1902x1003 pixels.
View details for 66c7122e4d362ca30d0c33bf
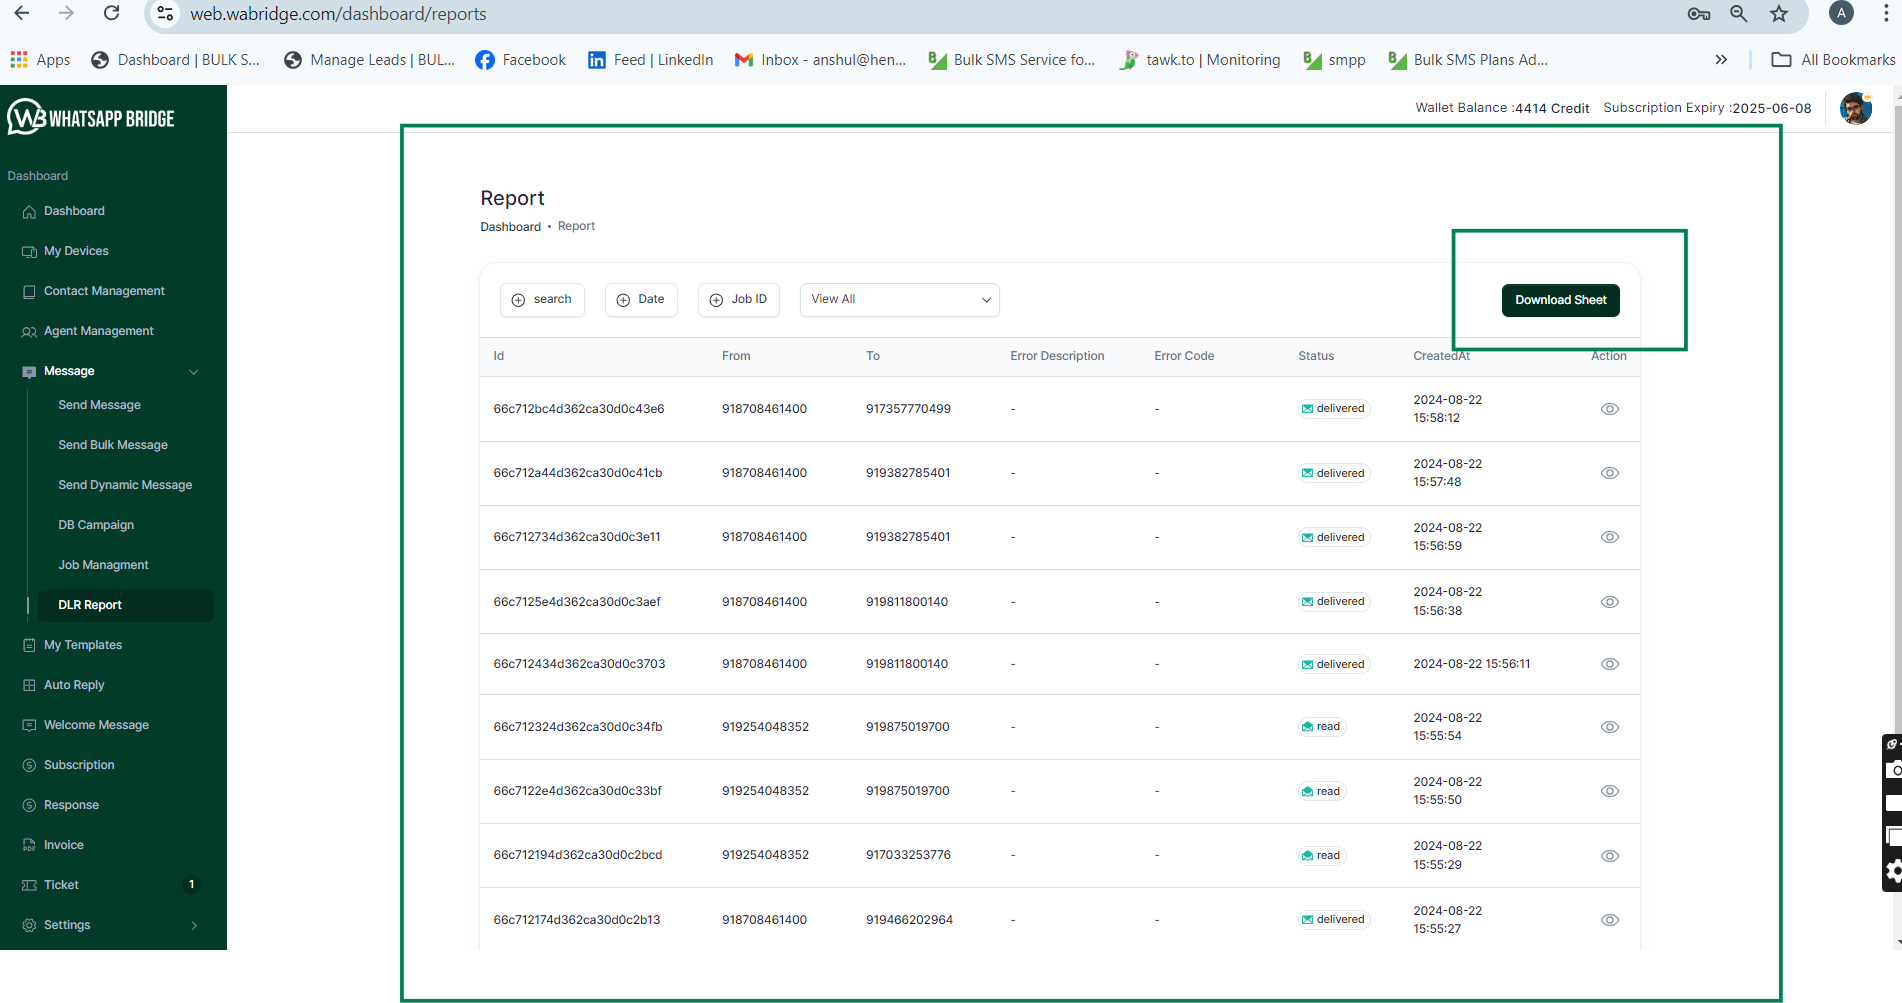pos(1609,791)
